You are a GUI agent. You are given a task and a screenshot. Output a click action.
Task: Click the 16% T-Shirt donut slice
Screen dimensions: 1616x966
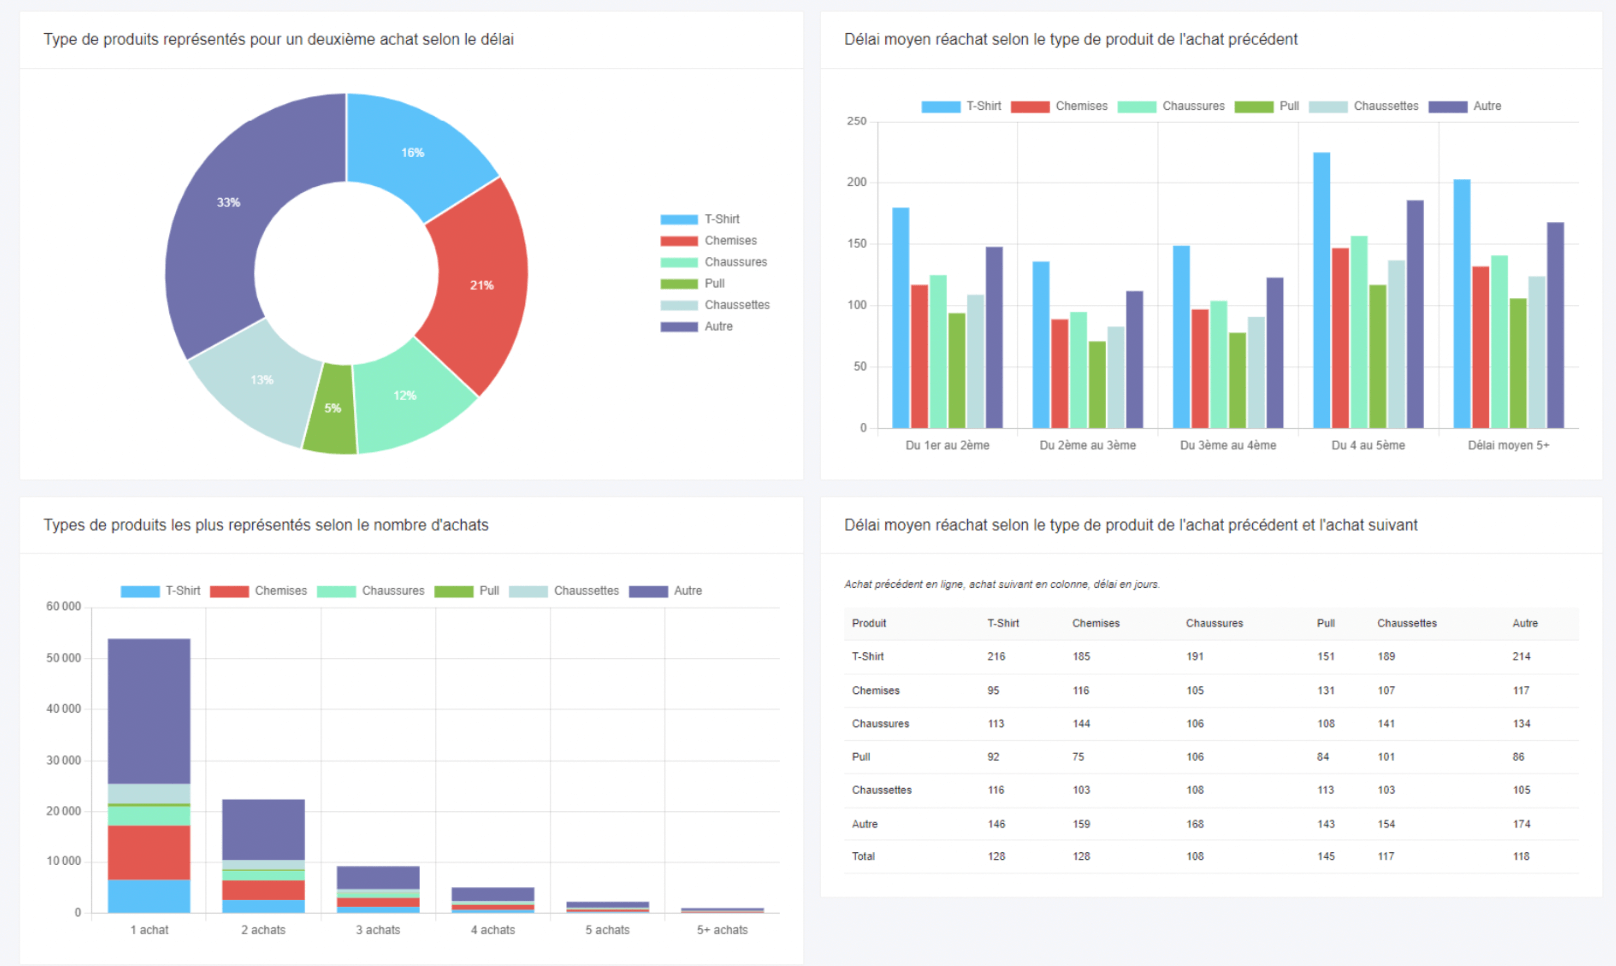click(412, 153)
